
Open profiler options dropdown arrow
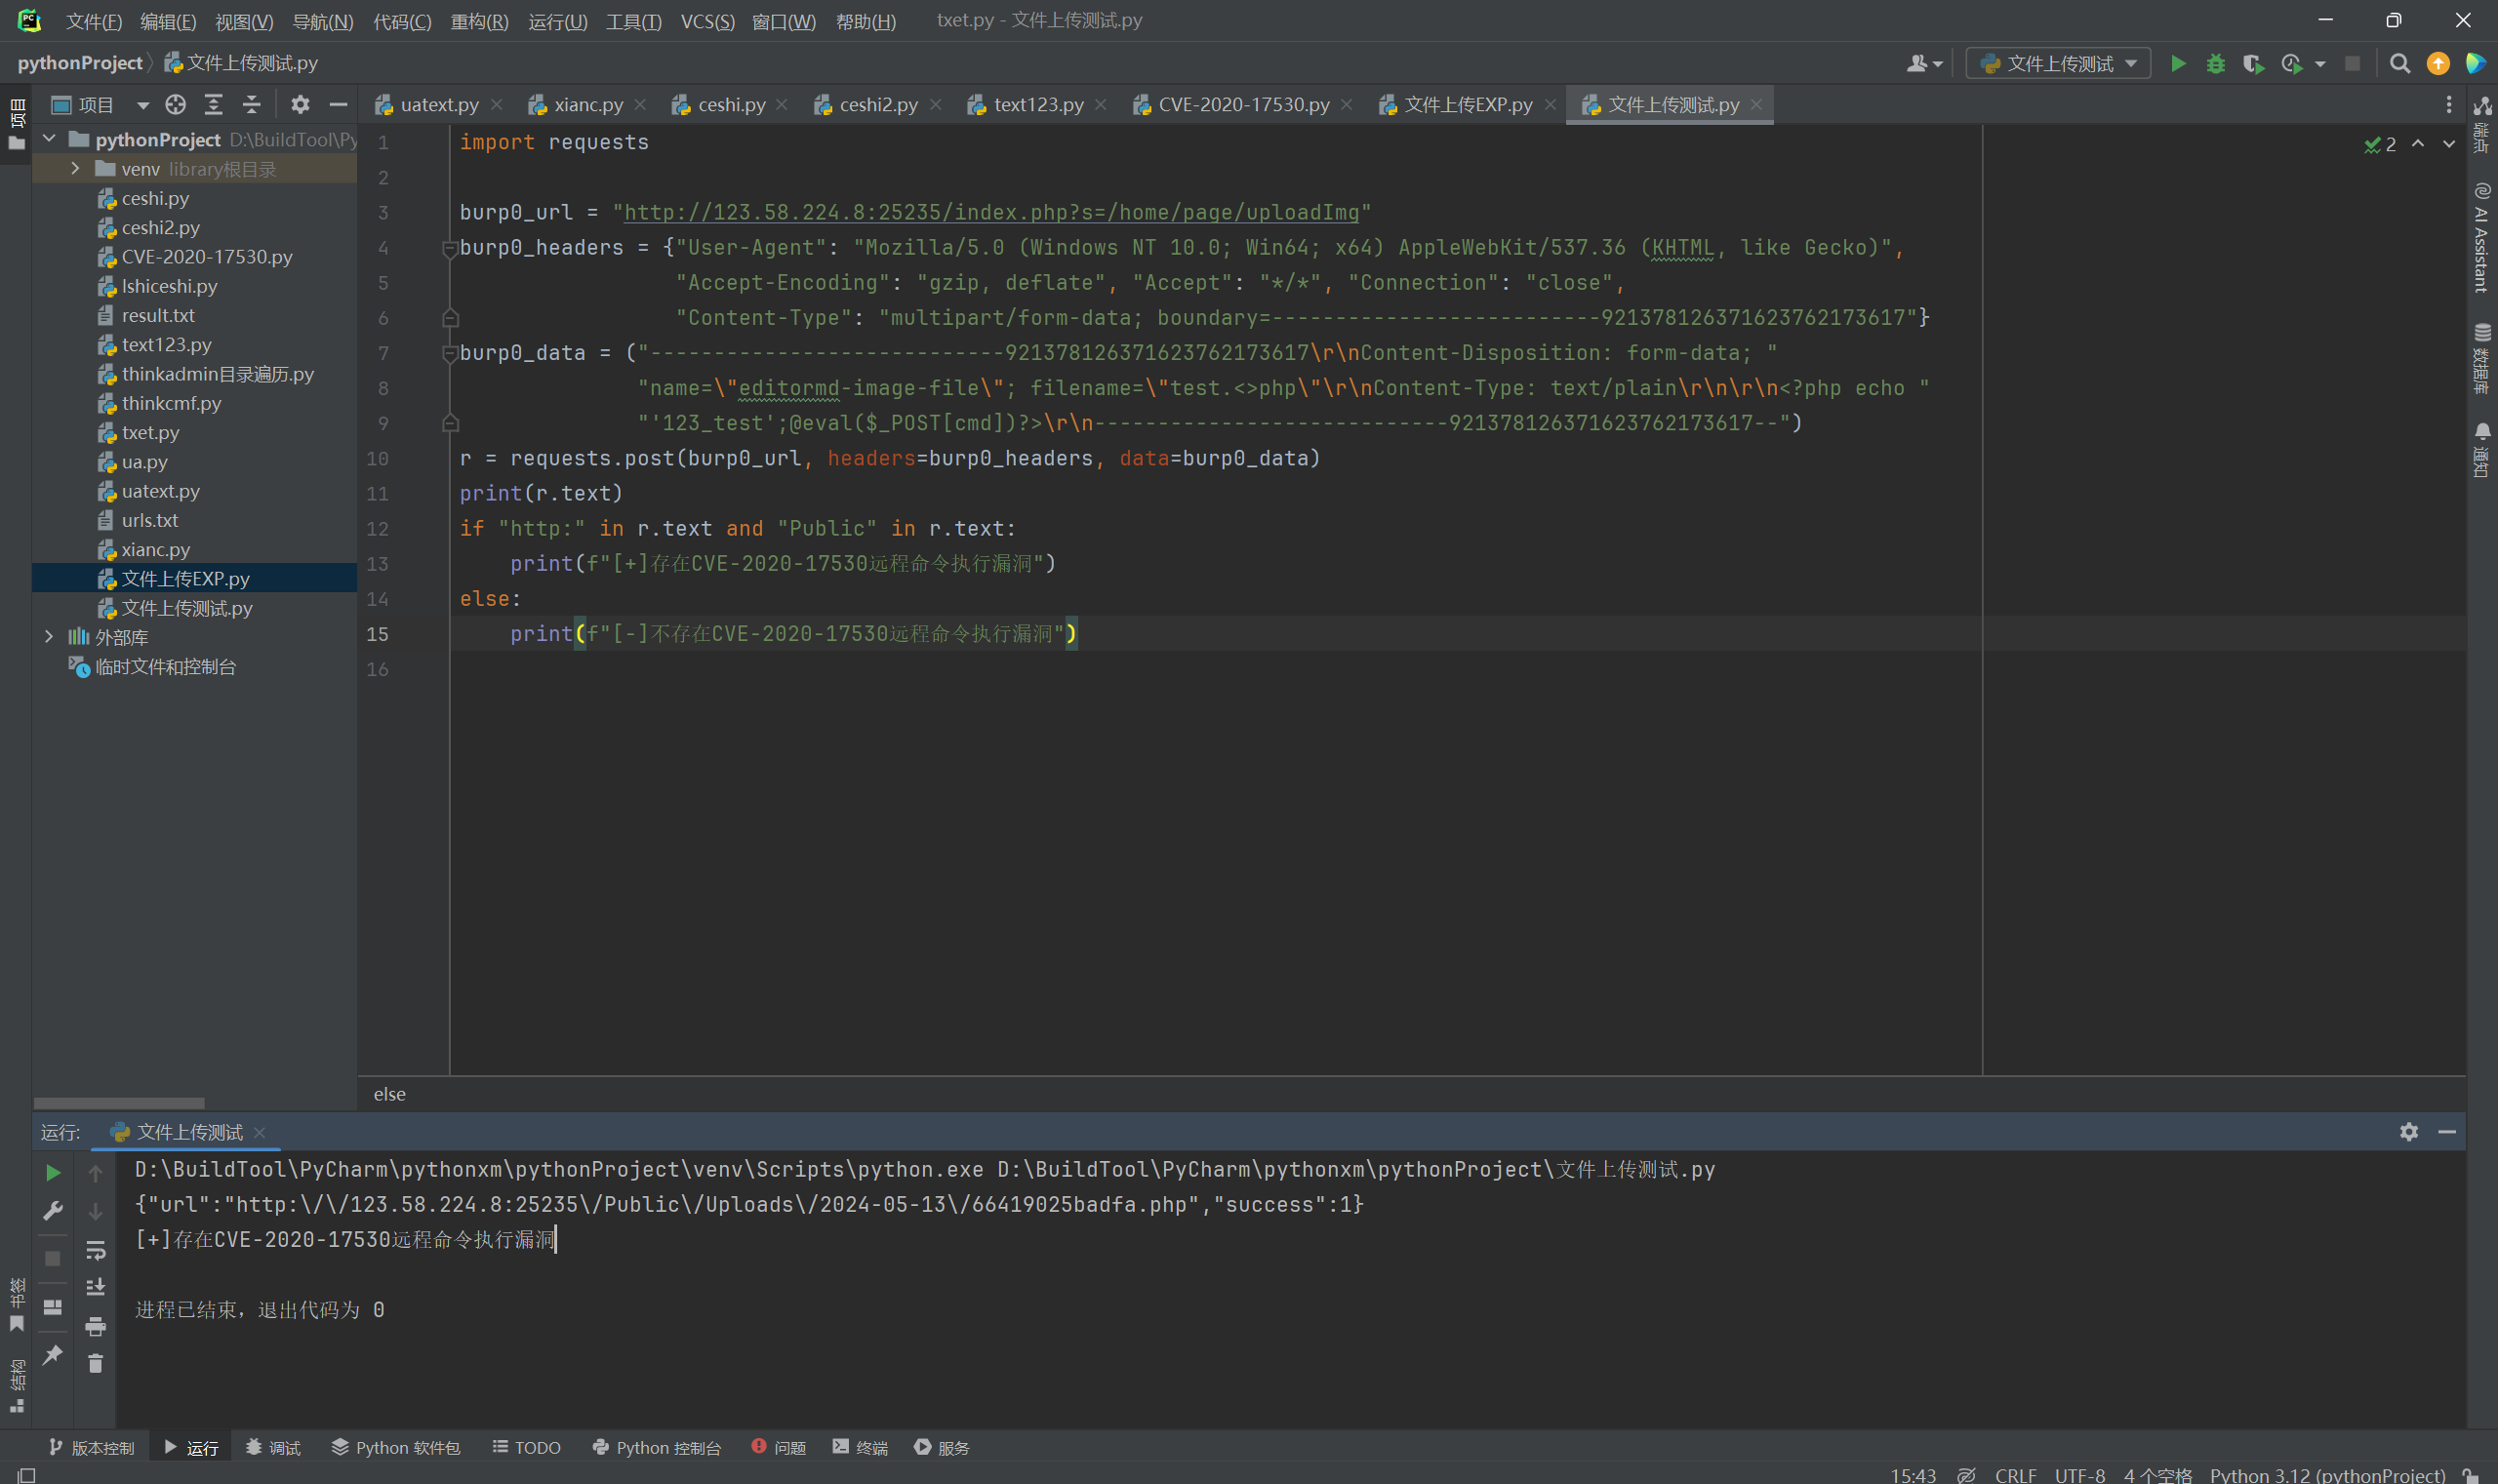click(2320, 64)
